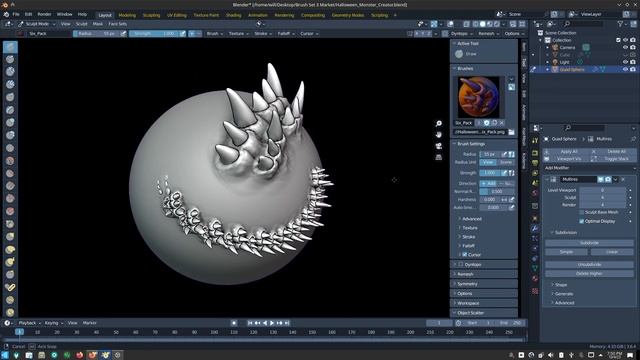Image resolution: width=640 pixels, height=360 pixels.
Task: Open the World properties tab icon
Action: (x=535, y=193)
